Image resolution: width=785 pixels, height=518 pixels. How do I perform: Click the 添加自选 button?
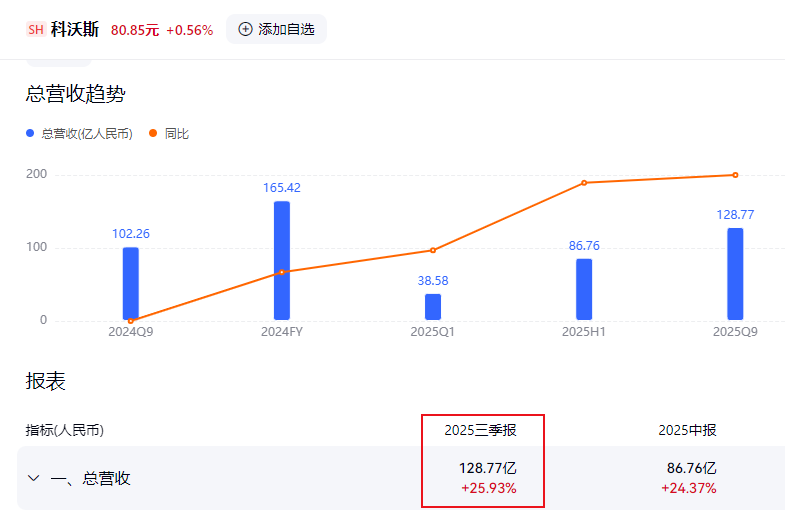pyautogui.click(x=276, y=29)
